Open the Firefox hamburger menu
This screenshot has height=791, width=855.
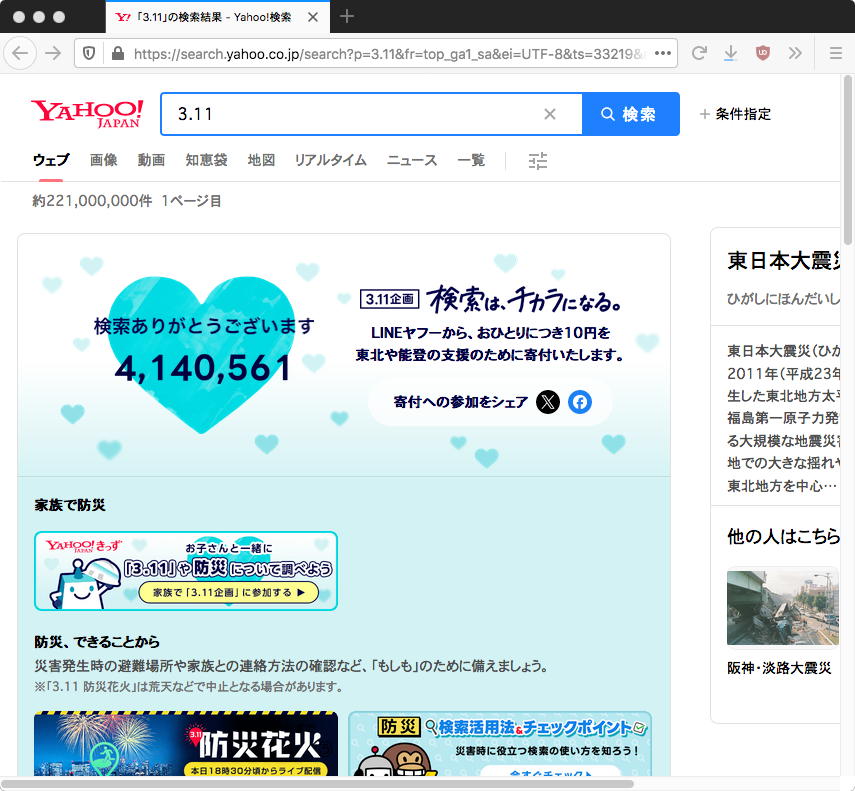point(836,53)
